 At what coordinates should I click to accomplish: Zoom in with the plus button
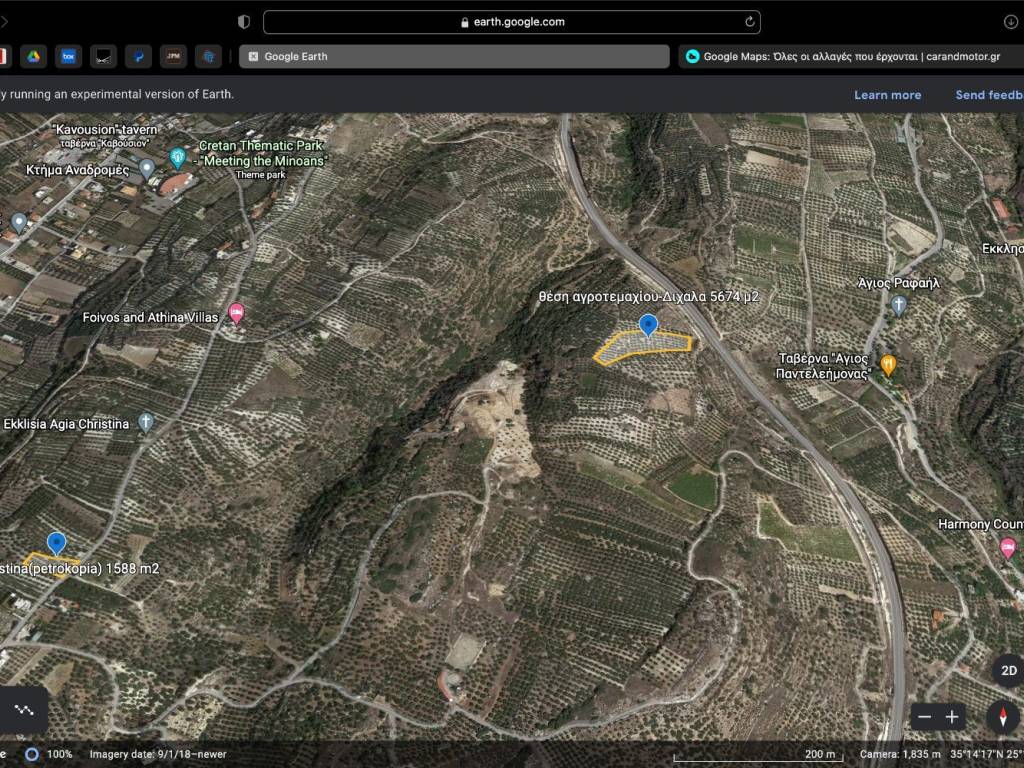(952, 717)
